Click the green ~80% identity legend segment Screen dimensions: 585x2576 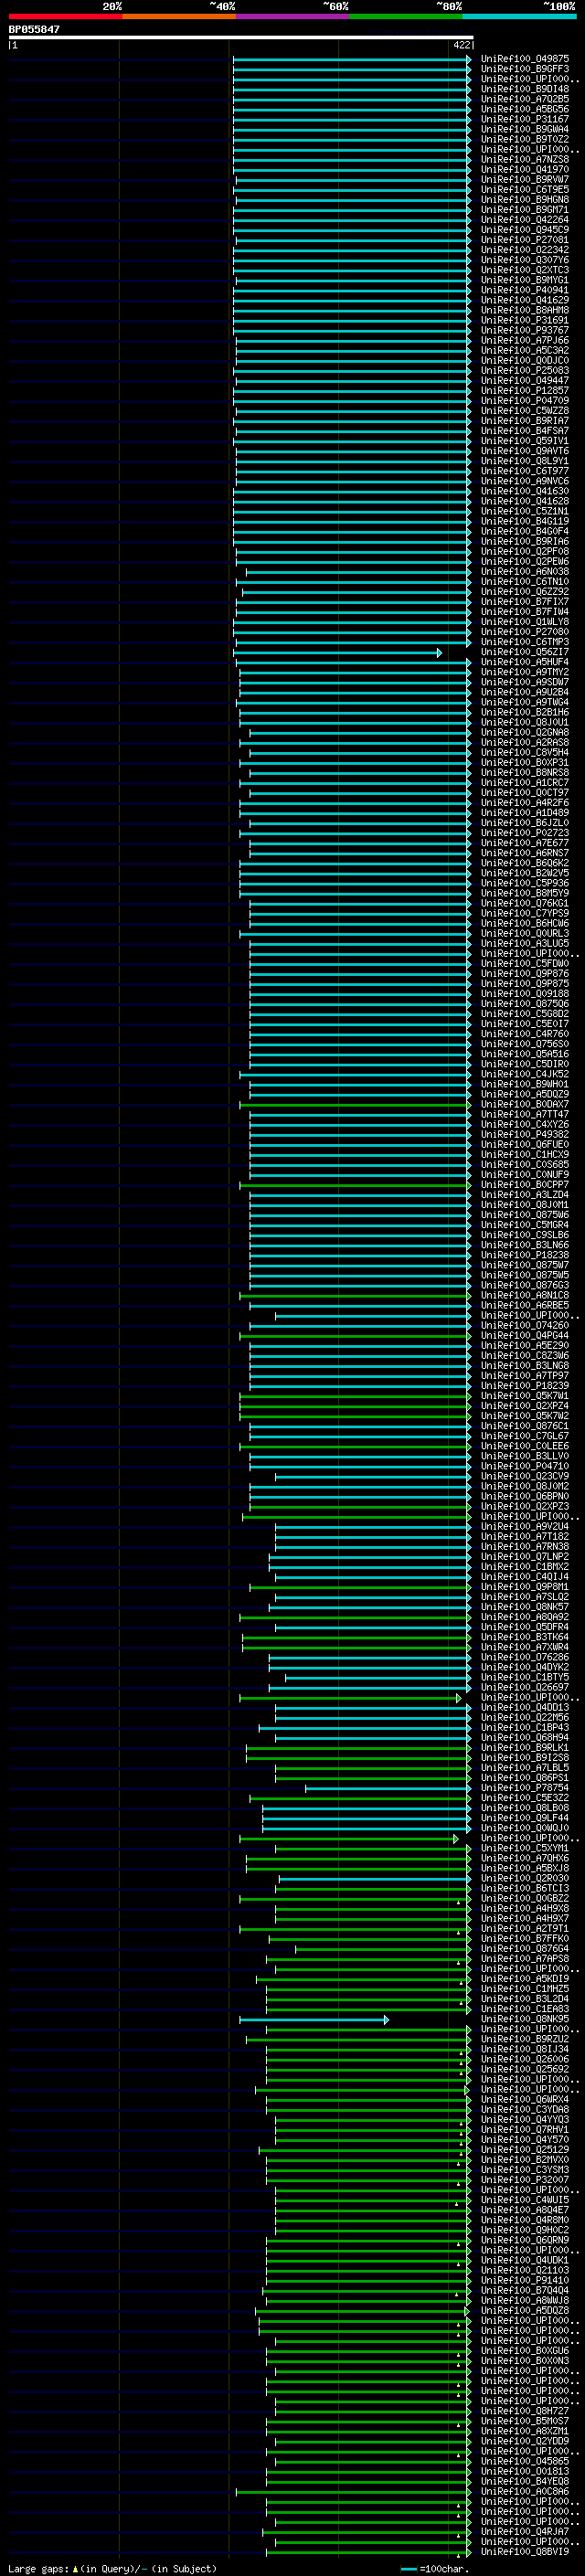coord(406,16)
